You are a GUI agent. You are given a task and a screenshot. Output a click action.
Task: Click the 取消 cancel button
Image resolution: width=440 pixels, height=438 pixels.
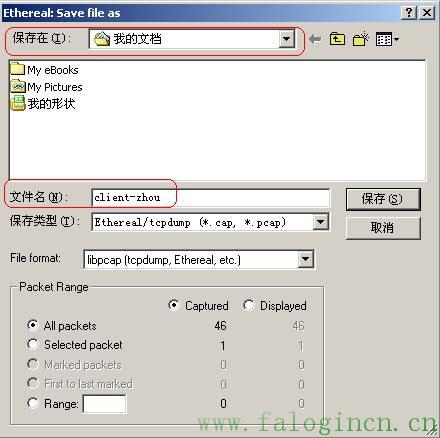click(383, 228)
